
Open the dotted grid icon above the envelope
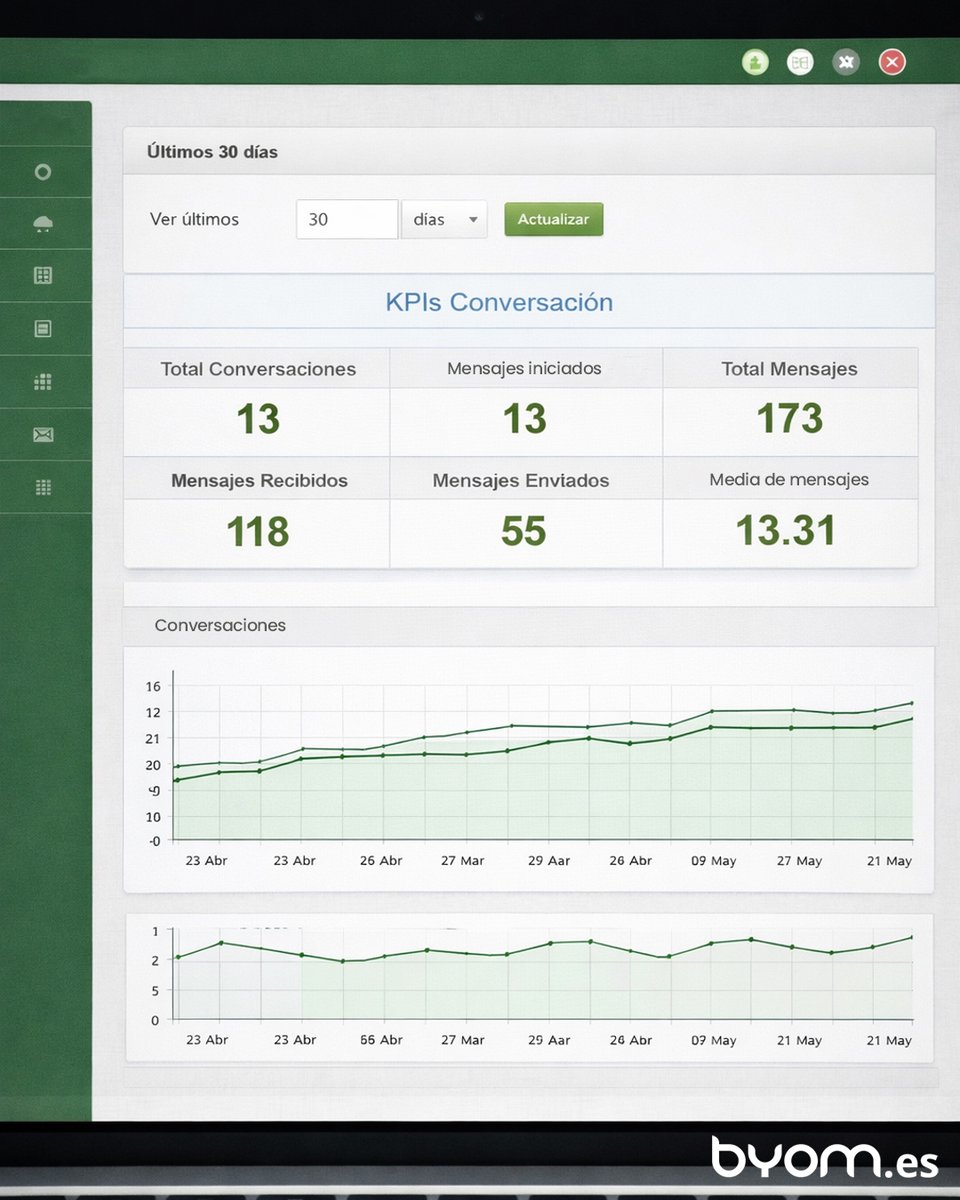(x=43, y=381)
